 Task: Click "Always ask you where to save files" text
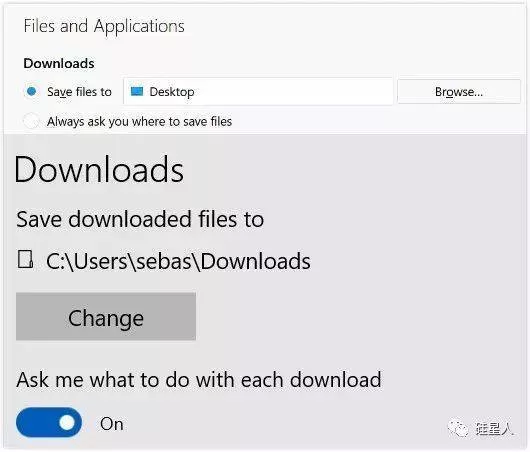click(x=140, y=121)
